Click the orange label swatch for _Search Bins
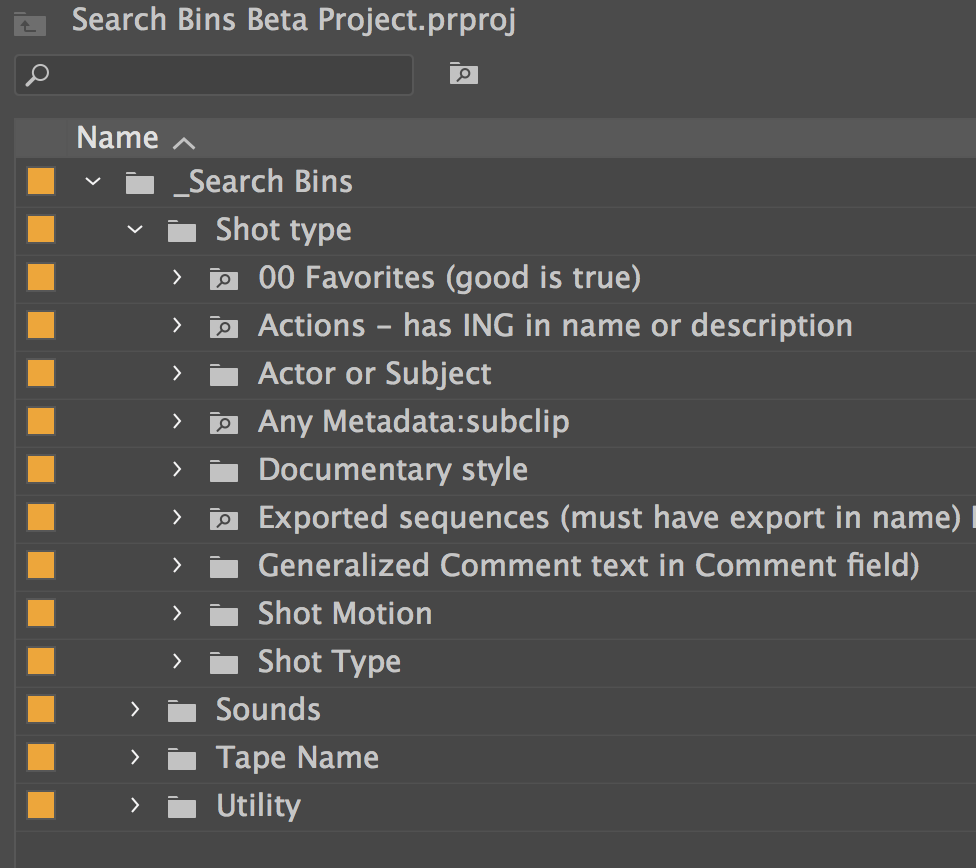 coord(41,181)
